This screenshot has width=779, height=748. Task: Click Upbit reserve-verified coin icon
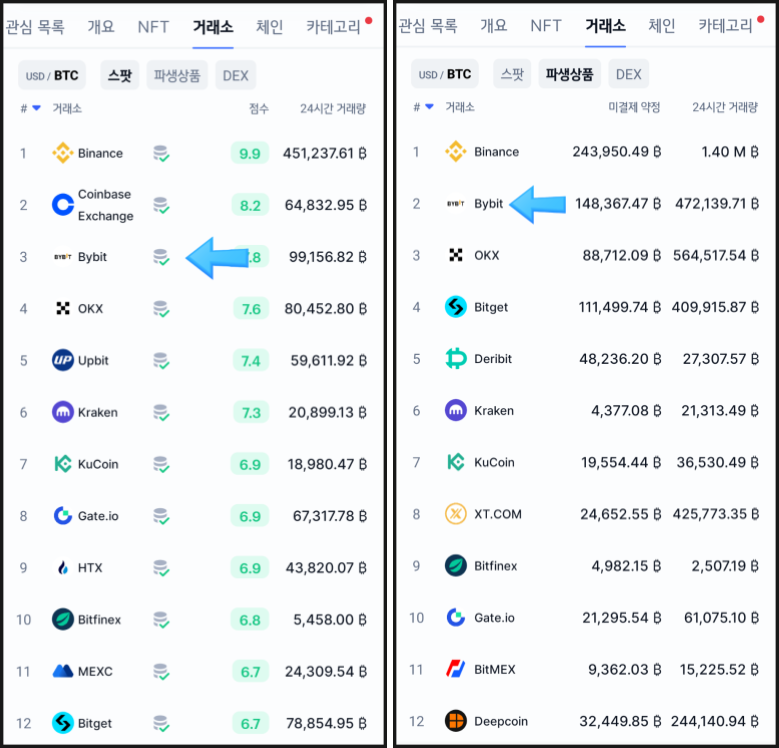161,360
